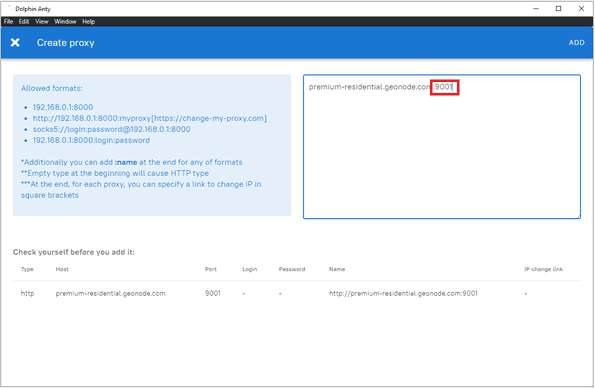Click the Password column header
The width and height of the screenshot is (595, 388).
click(x=292, y=269)
